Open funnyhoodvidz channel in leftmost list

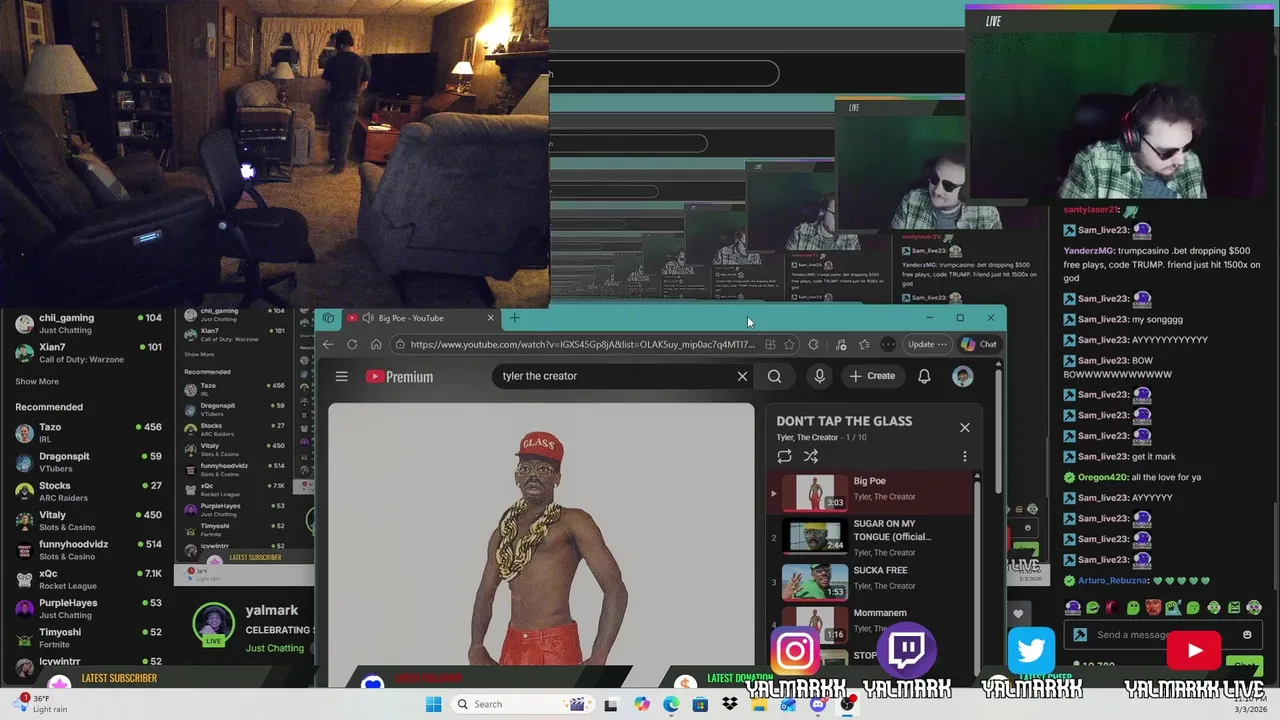(x=88, y=550)
